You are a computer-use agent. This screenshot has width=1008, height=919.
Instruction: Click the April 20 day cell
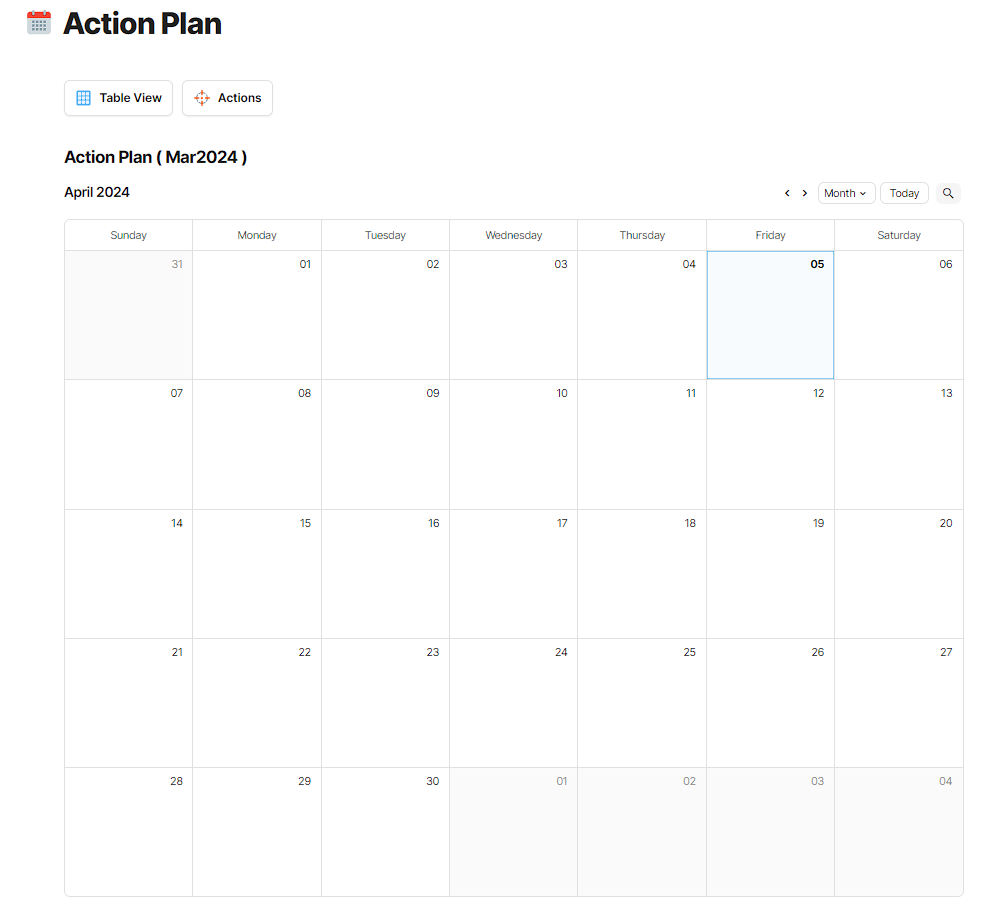click(898, 574)
